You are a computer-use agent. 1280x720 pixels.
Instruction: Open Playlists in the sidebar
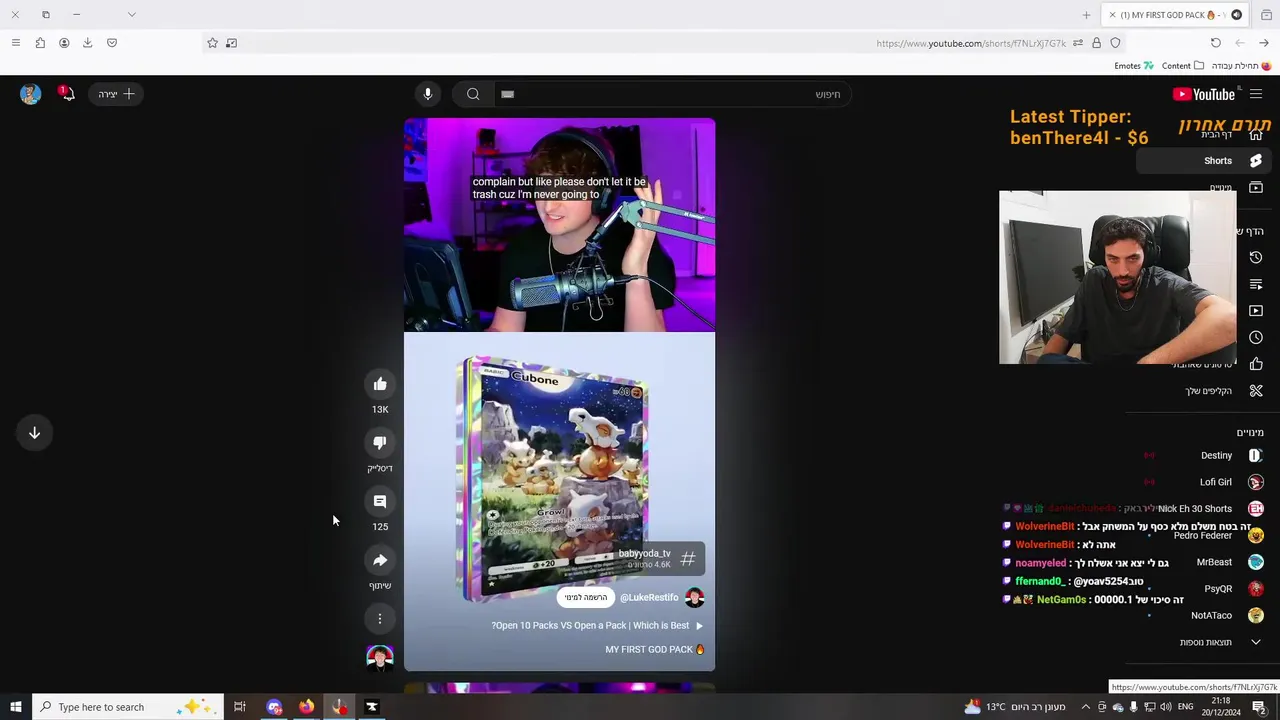click(x=1256, y=284)
